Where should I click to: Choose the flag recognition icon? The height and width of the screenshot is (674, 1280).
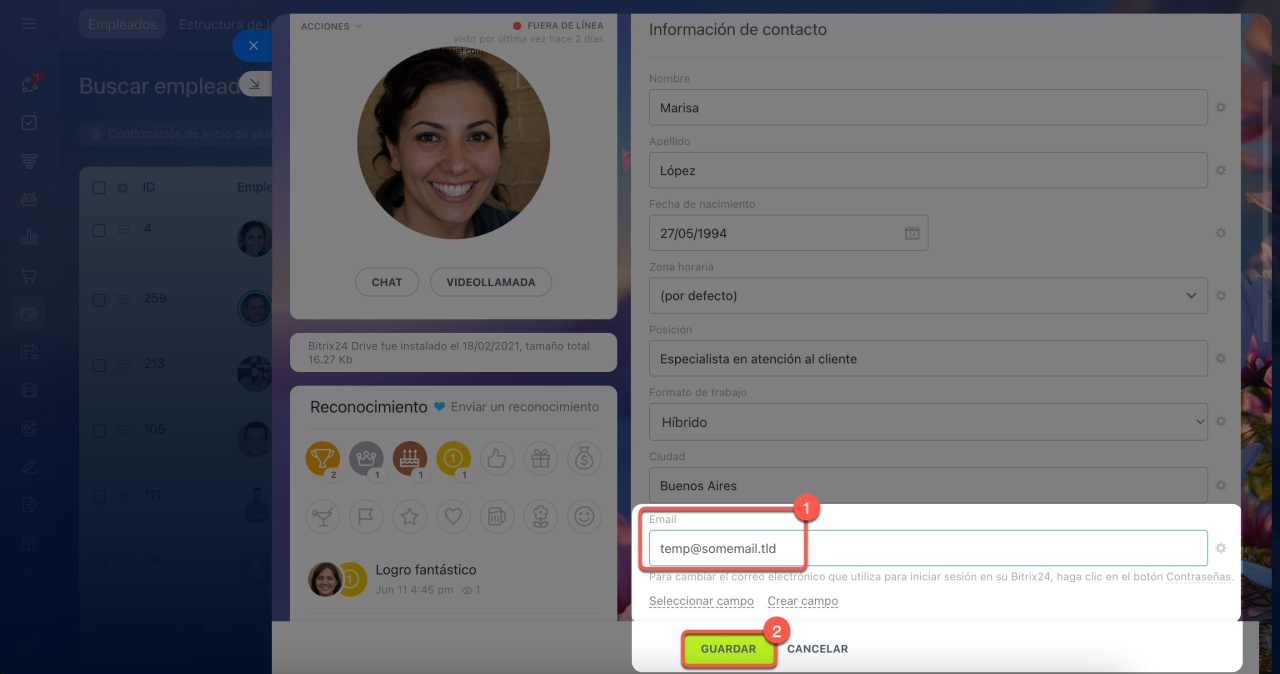point(366,516)
